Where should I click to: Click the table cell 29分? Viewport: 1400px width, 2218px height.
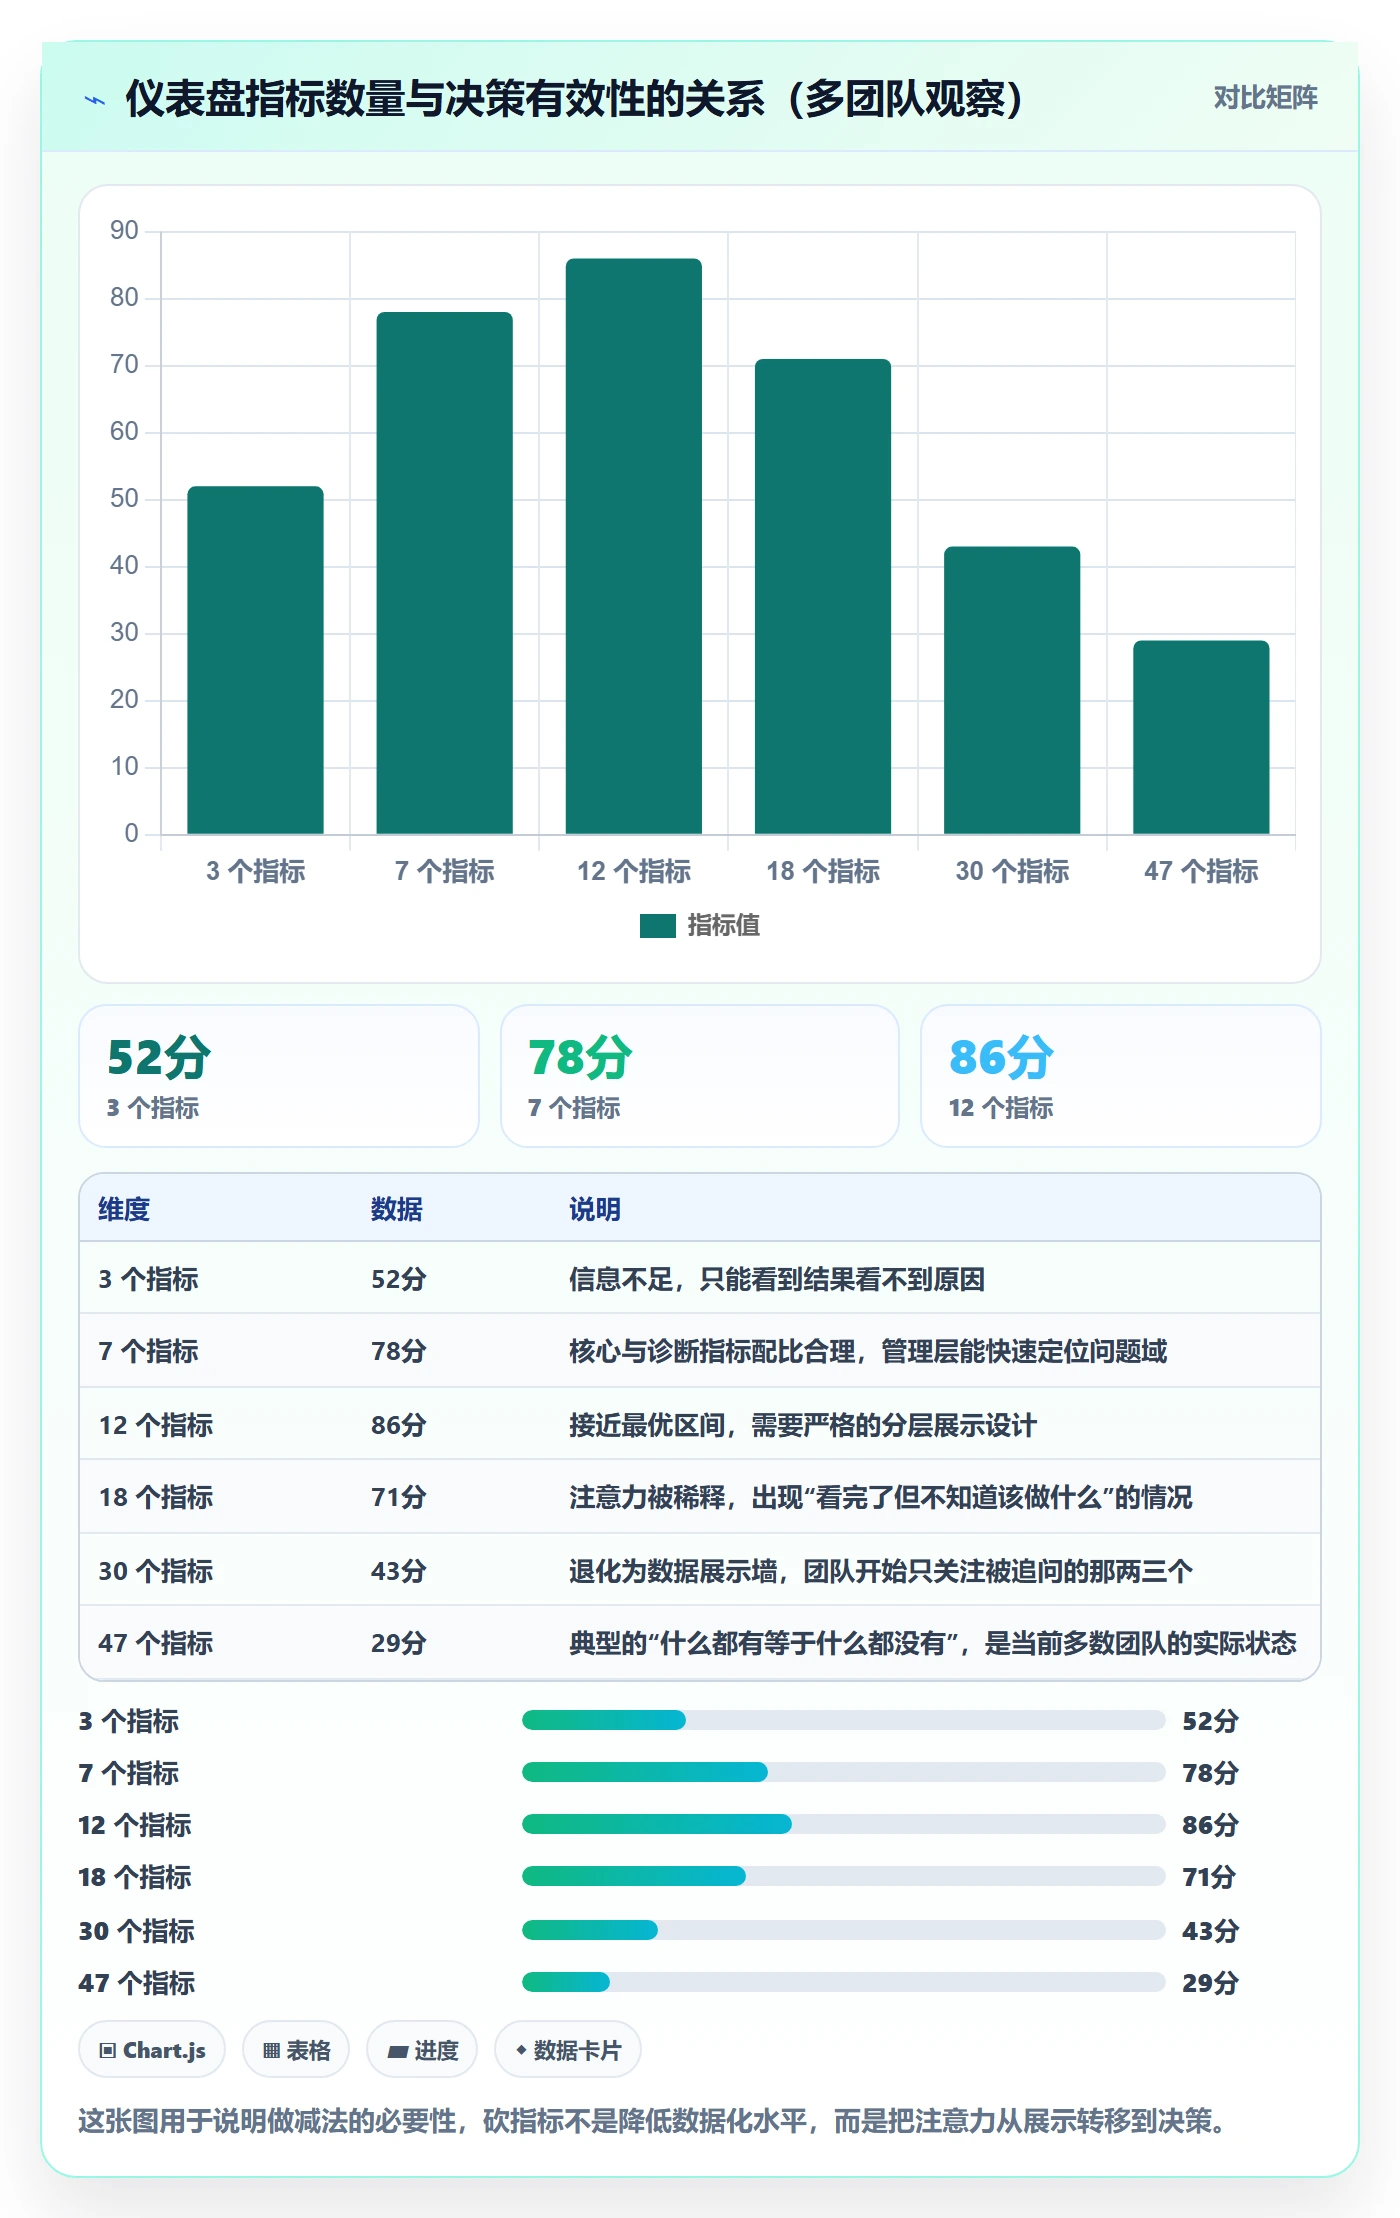pos(399,1643)
